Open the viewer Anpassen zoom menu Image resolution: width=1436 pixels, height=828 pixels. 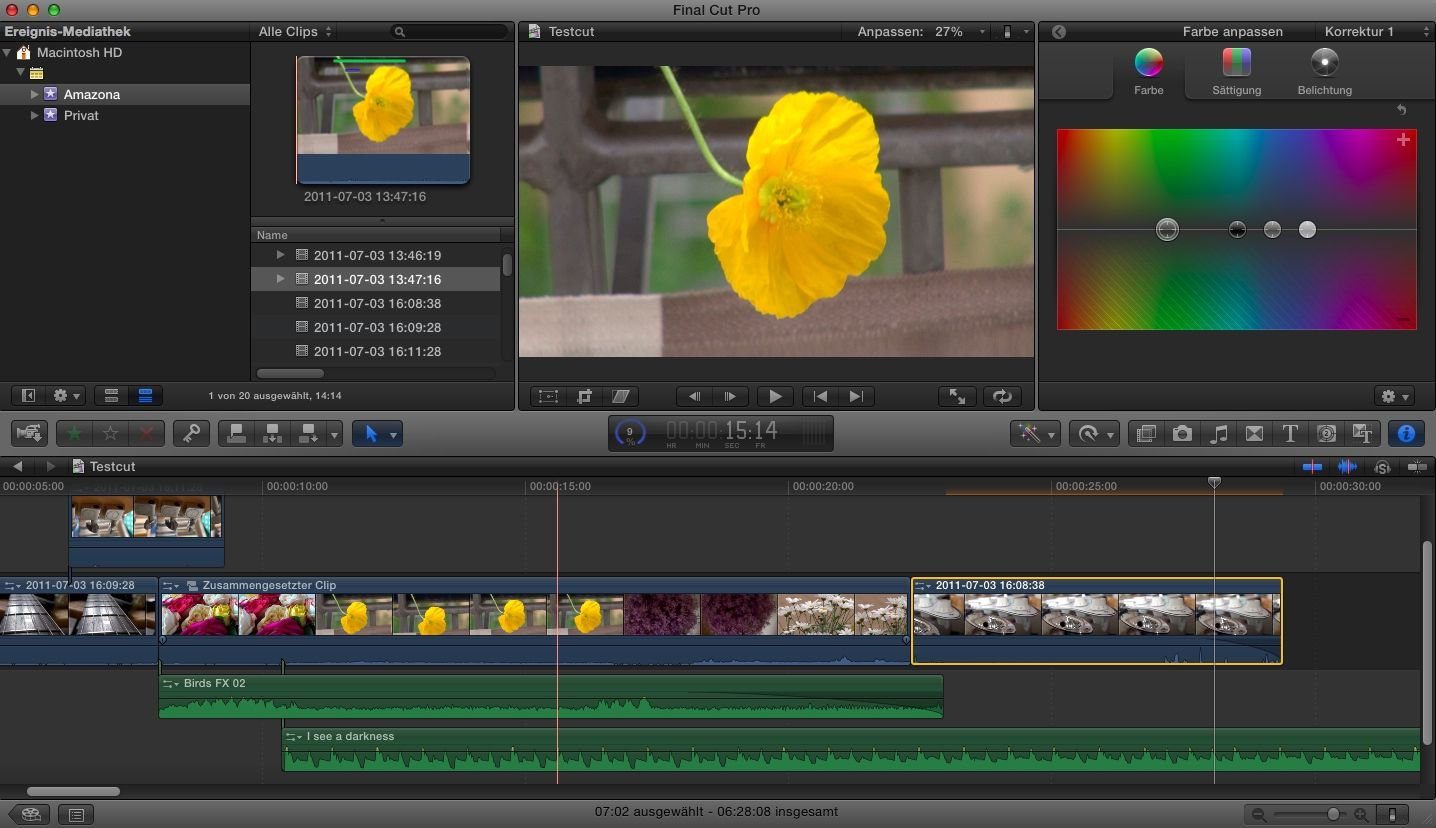point(921,31)
